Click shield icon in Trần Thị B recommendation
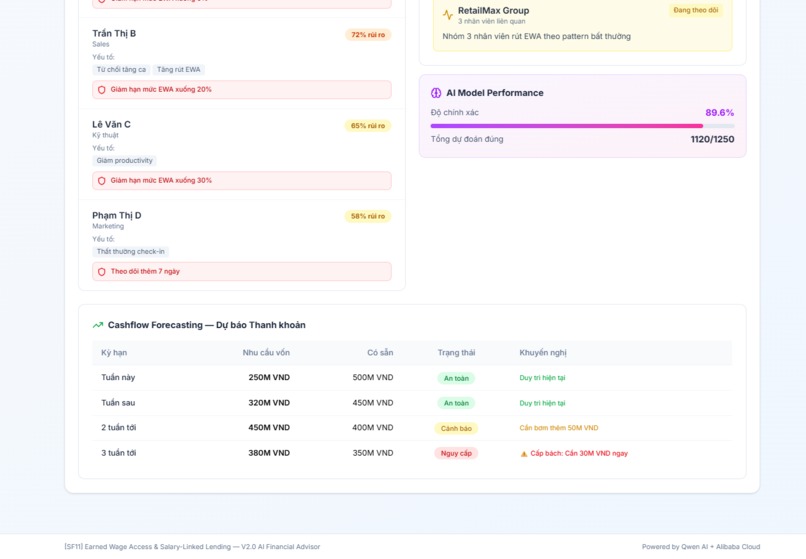 [x=102, y=89]
